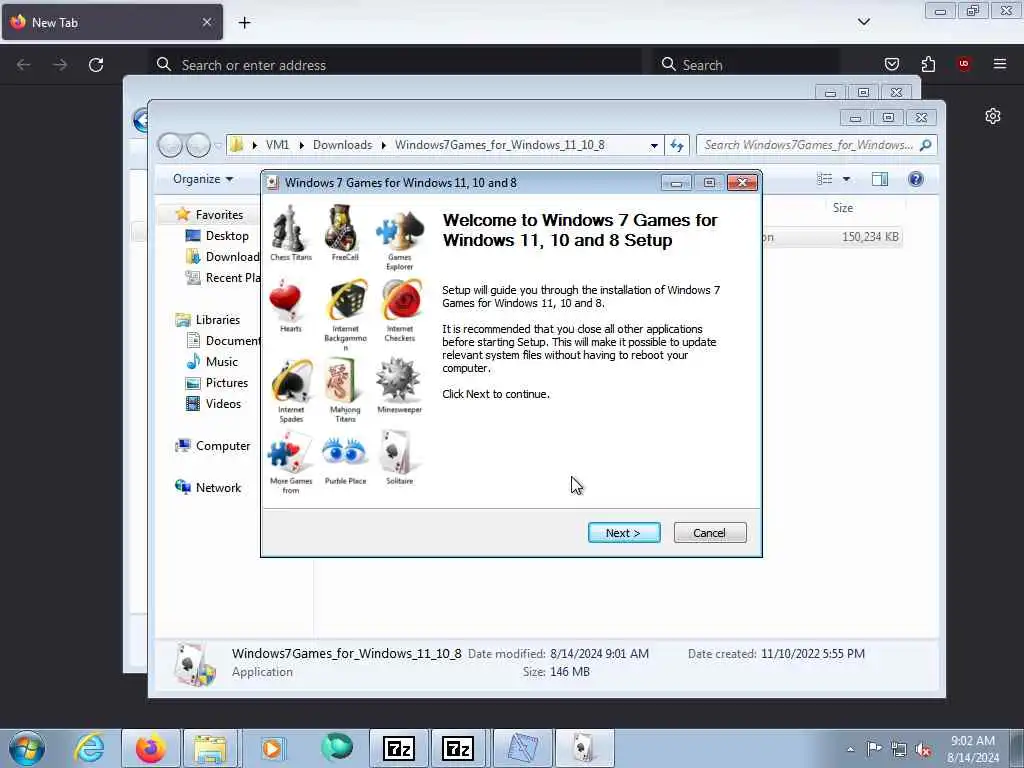
Task: Select Network in navigation pane
Action: coord(218,488)
